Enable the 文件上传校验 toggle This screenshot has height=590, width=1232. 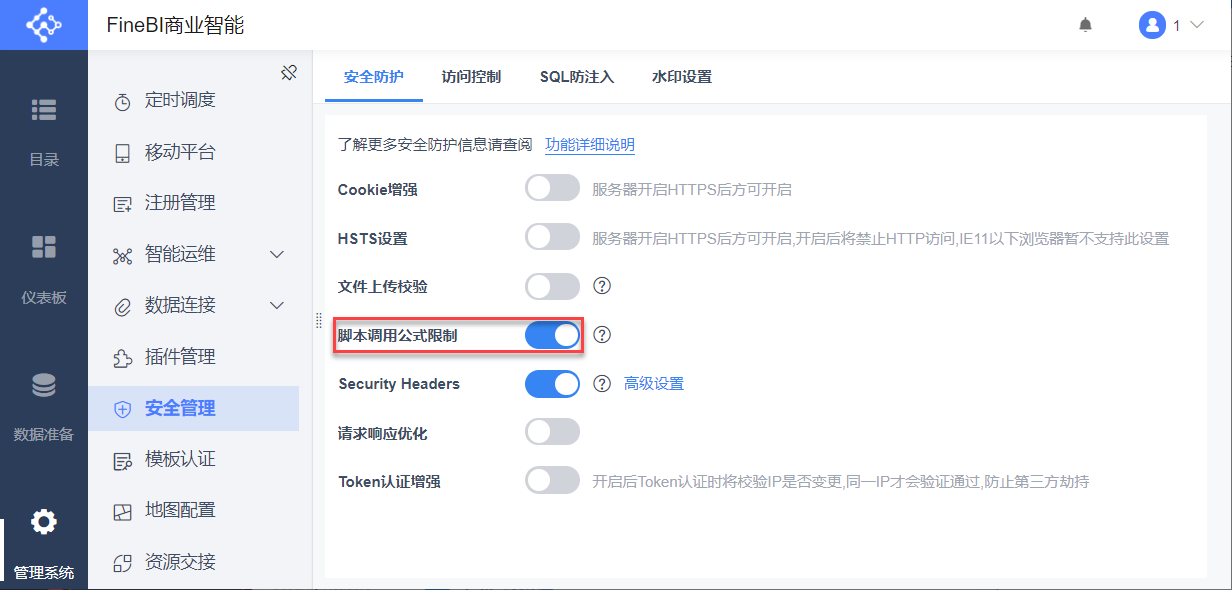click(552, 286)
